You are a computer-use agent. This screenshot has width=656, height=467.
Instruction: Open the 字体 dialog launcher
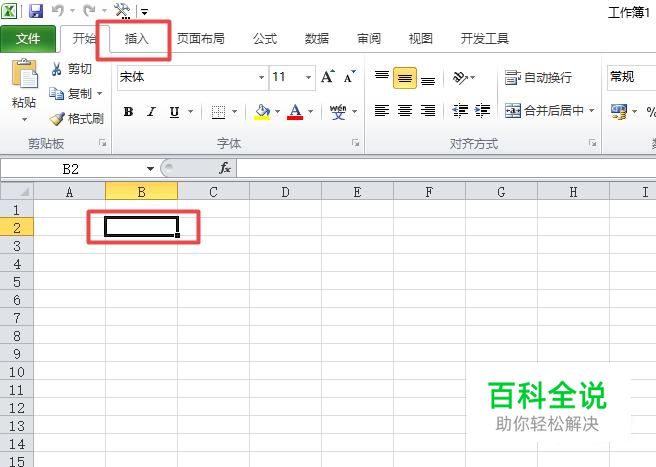coord(356,143)
